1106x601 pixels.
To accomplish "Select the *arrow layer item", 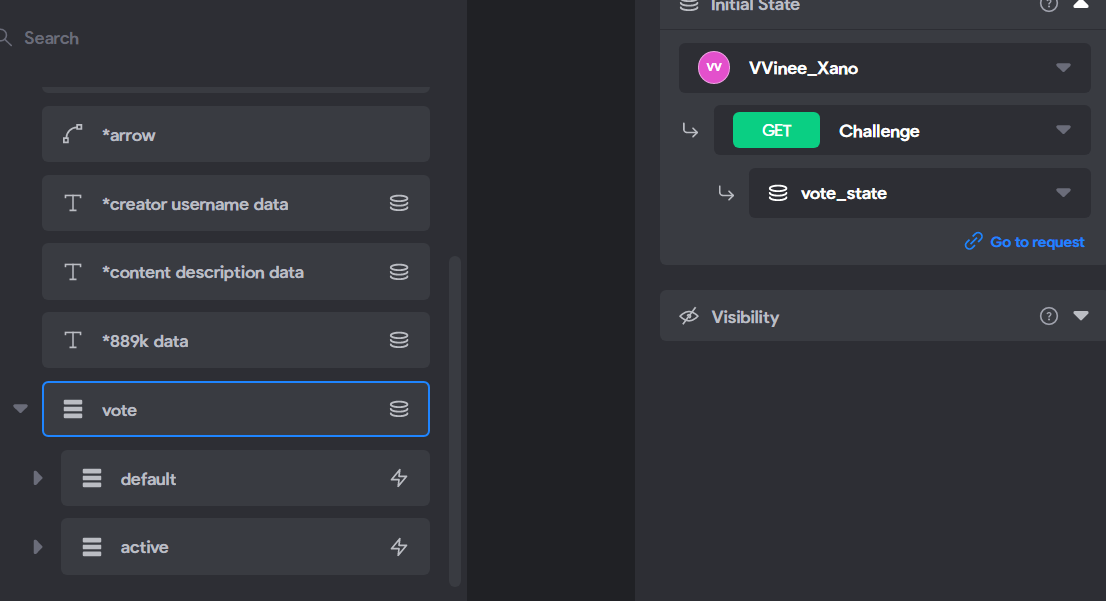I will pos(236,134).
